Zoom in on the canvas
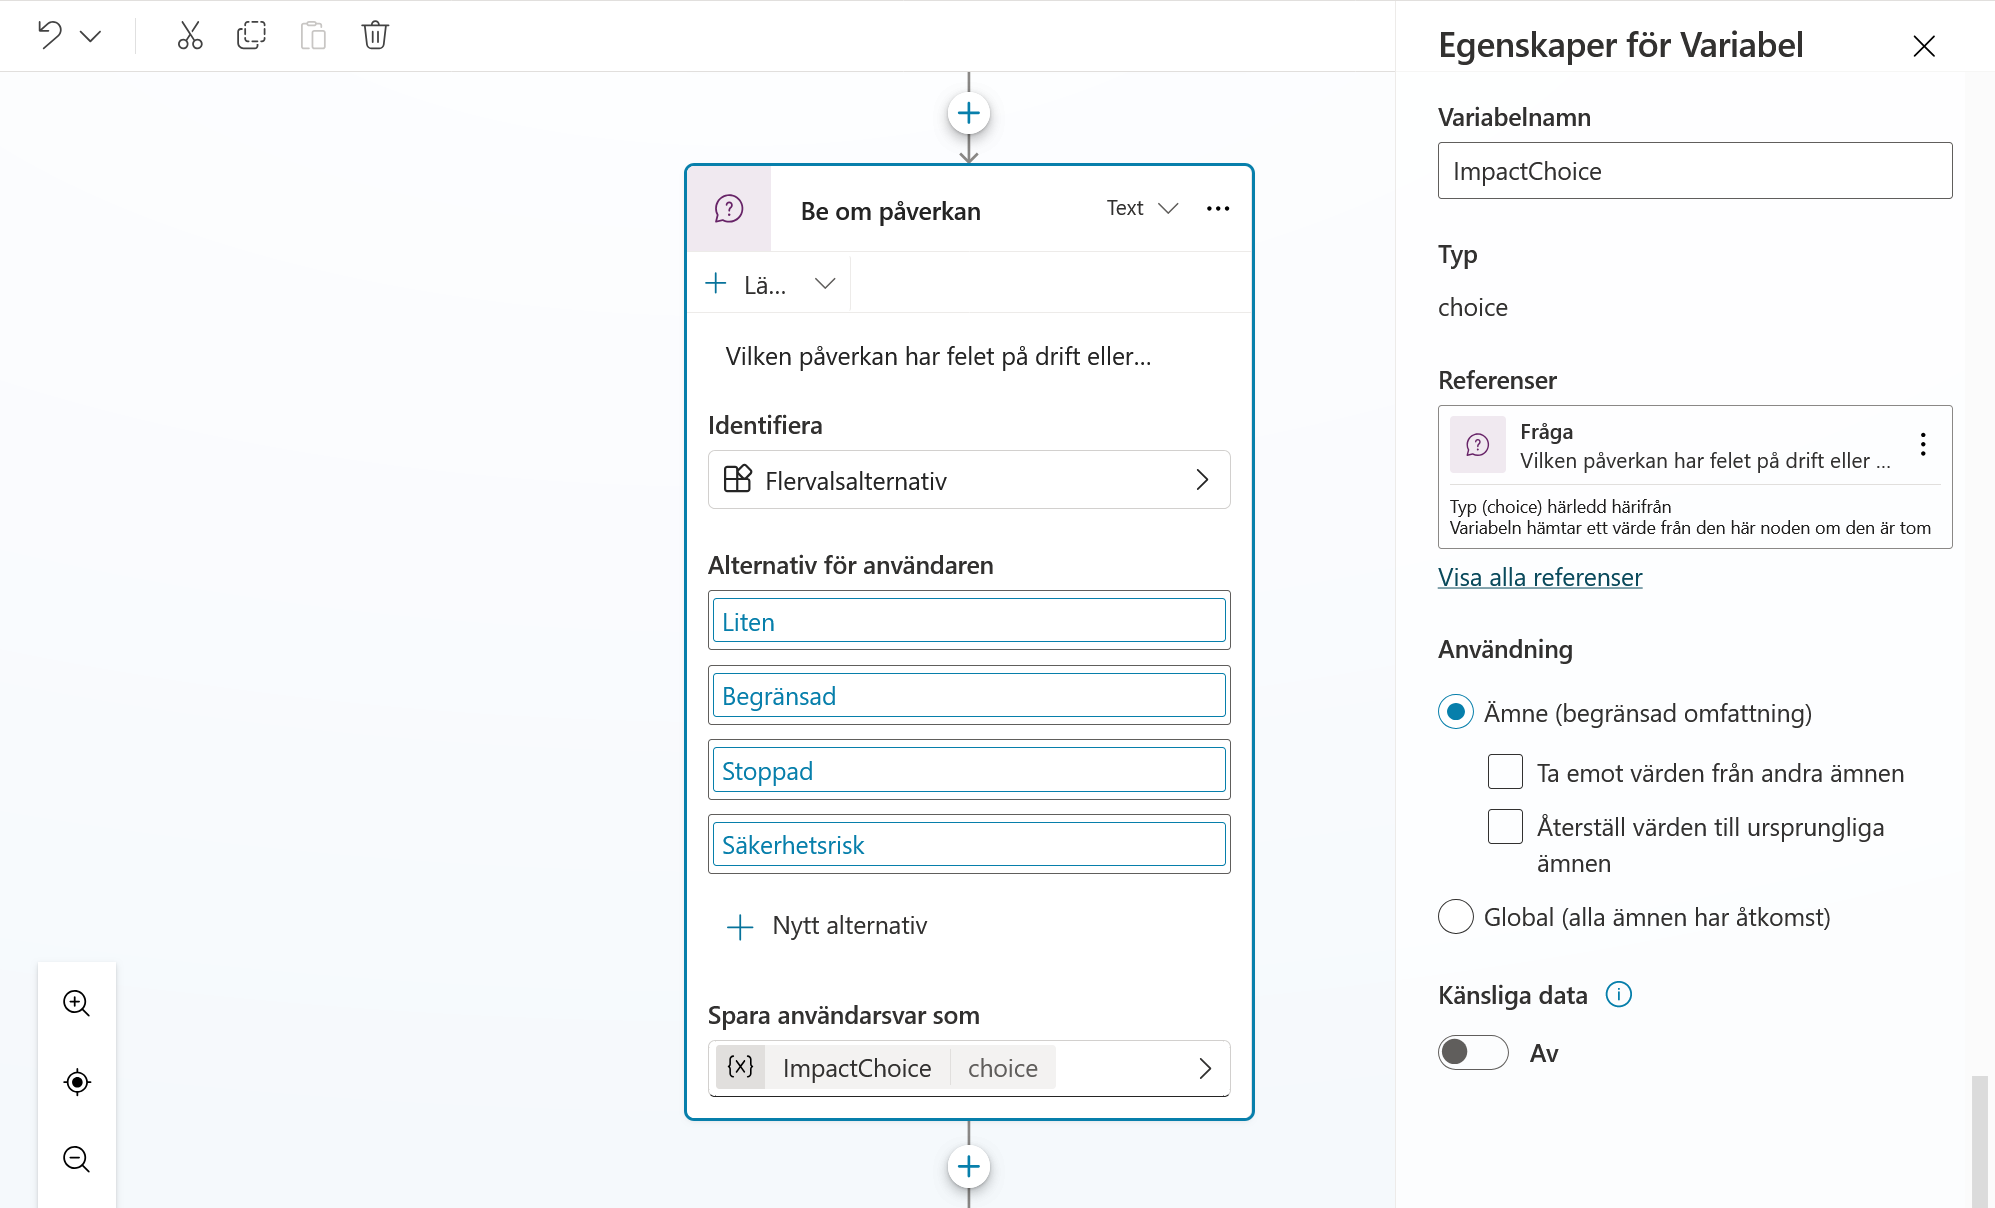The width and height of the screenshot is (1995, 1208). click(77, 1003)
